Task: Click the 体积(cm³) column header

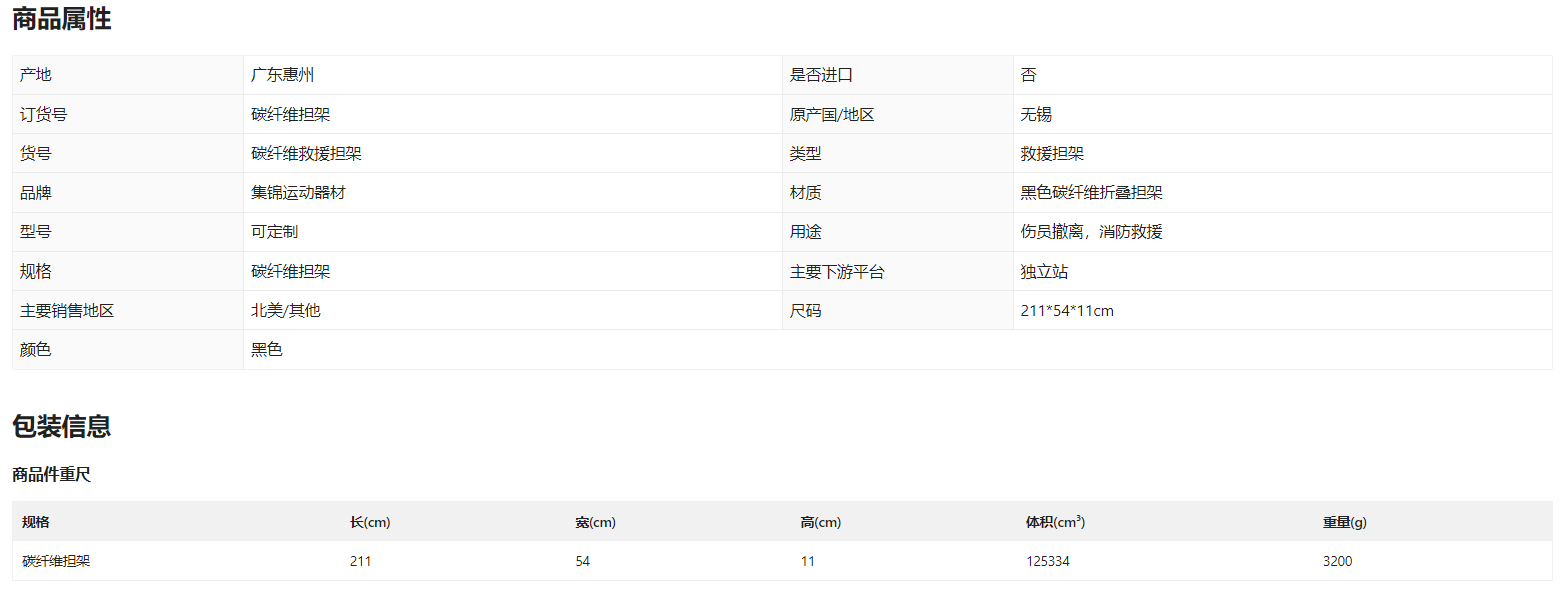Action: coord(1055,522)
